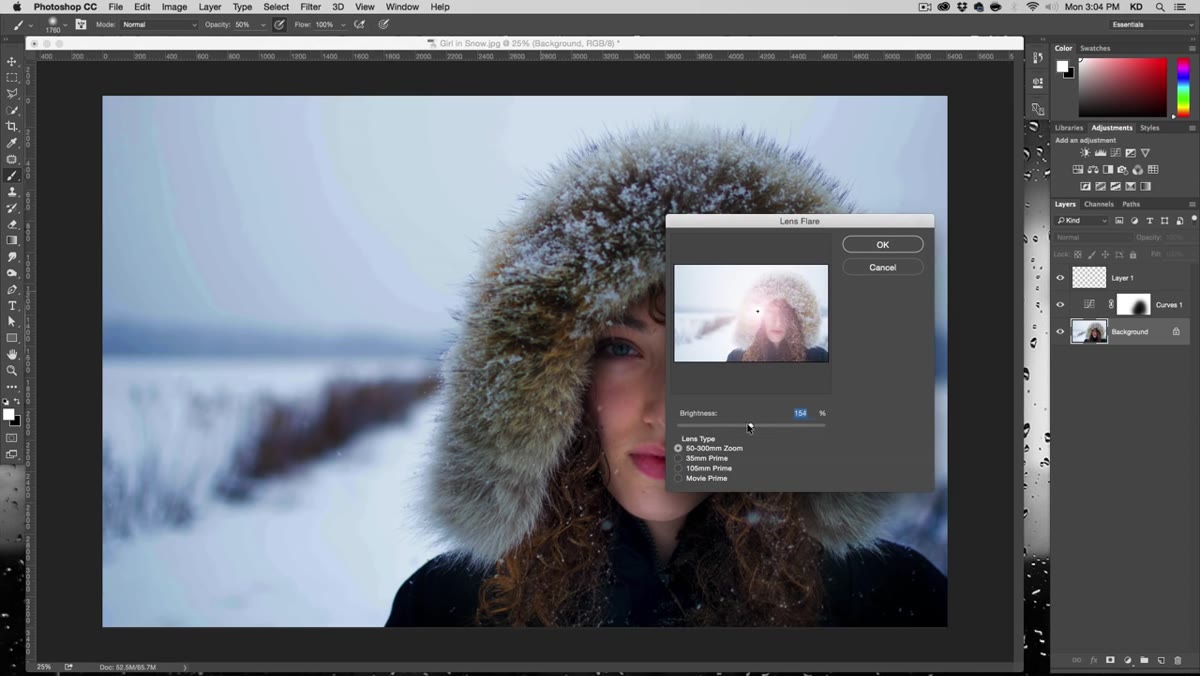Click the Brightness value field
This screenshot has height=676, width=1200.
801,413
